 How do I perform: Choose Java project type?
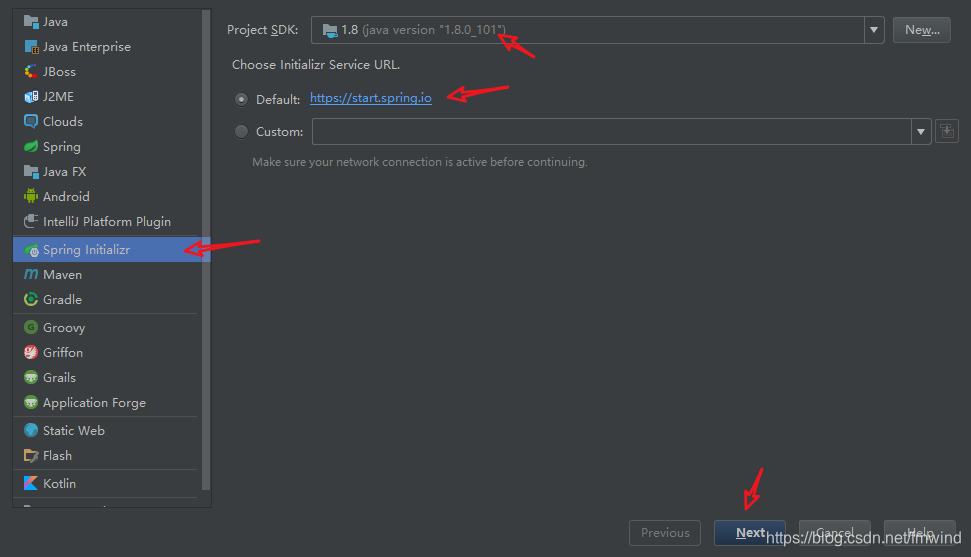(x=105, y=22)
